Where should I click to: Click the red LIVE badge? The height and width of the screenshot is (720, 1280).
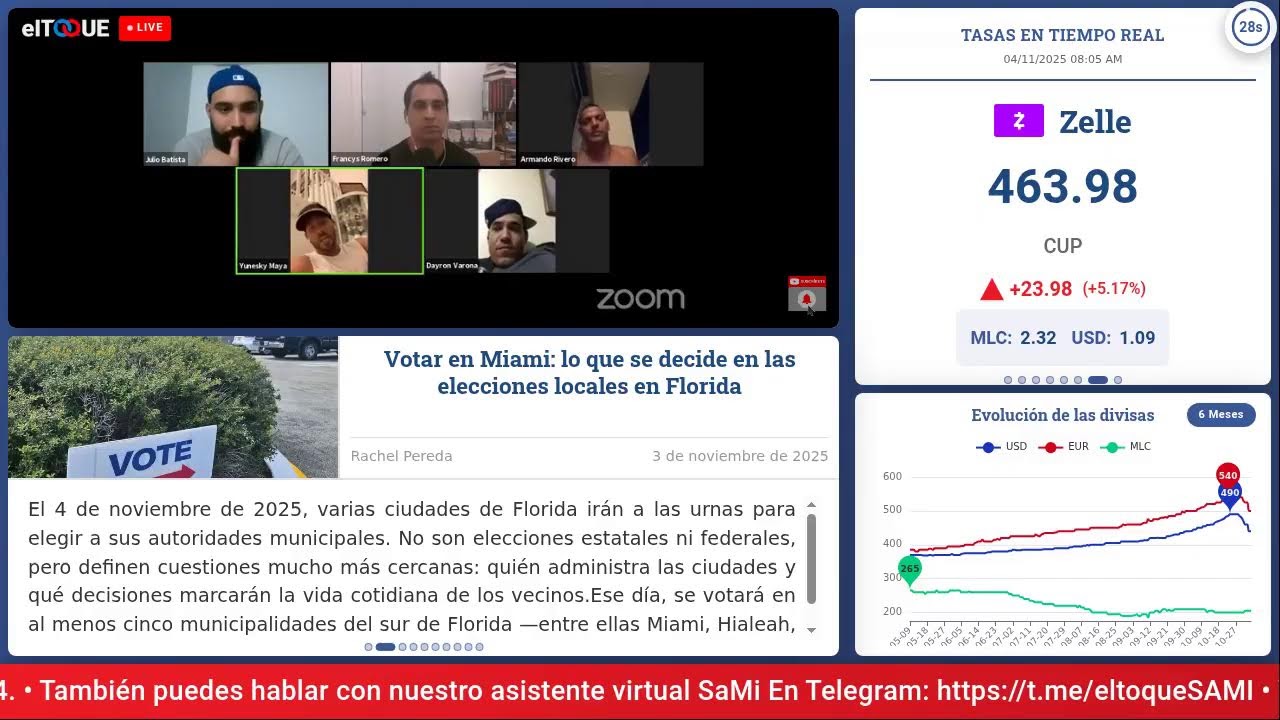145,28
